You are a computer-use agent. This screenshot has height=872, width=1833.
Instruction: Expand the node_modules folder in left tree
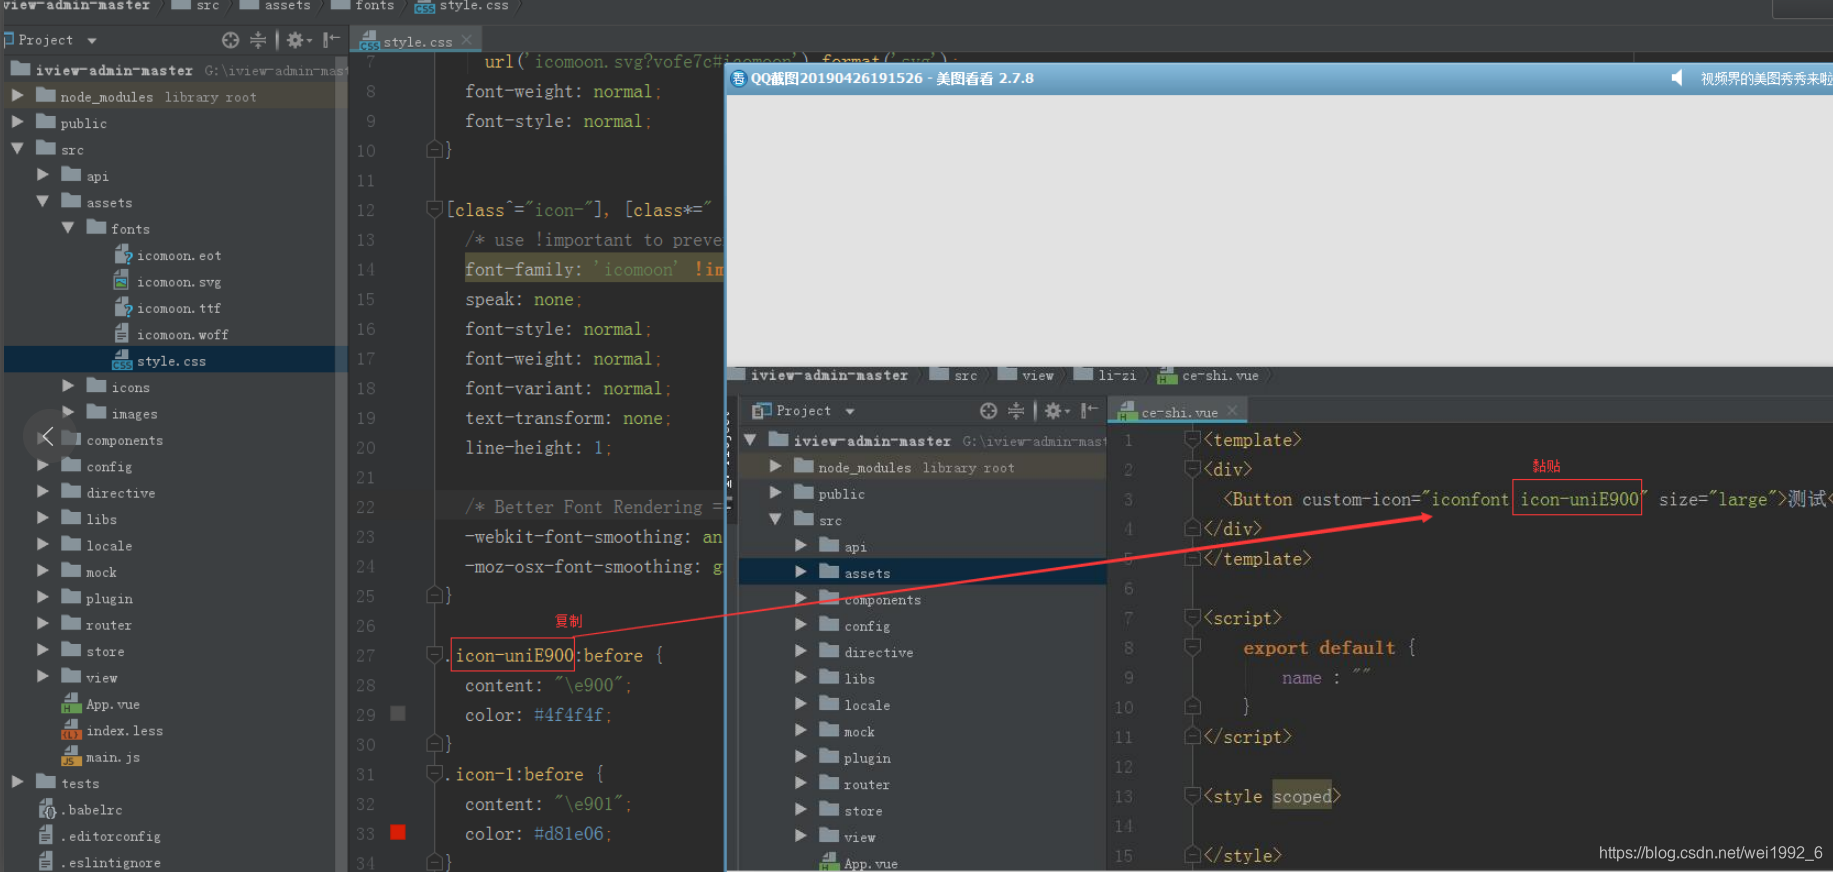(x=17, y=96)
